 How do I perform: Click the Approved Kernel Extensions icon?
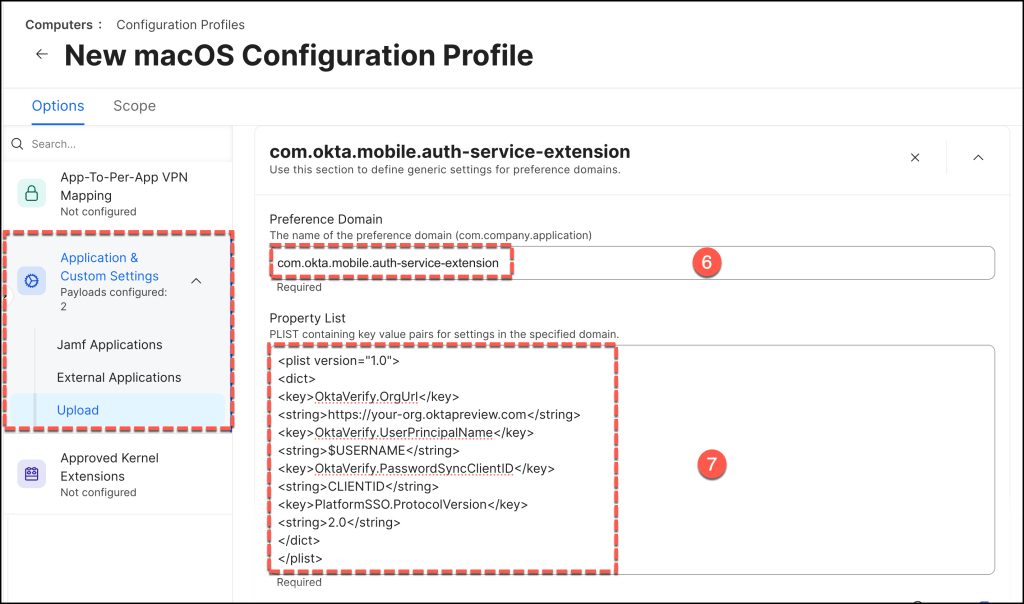[x=32, y=474]
